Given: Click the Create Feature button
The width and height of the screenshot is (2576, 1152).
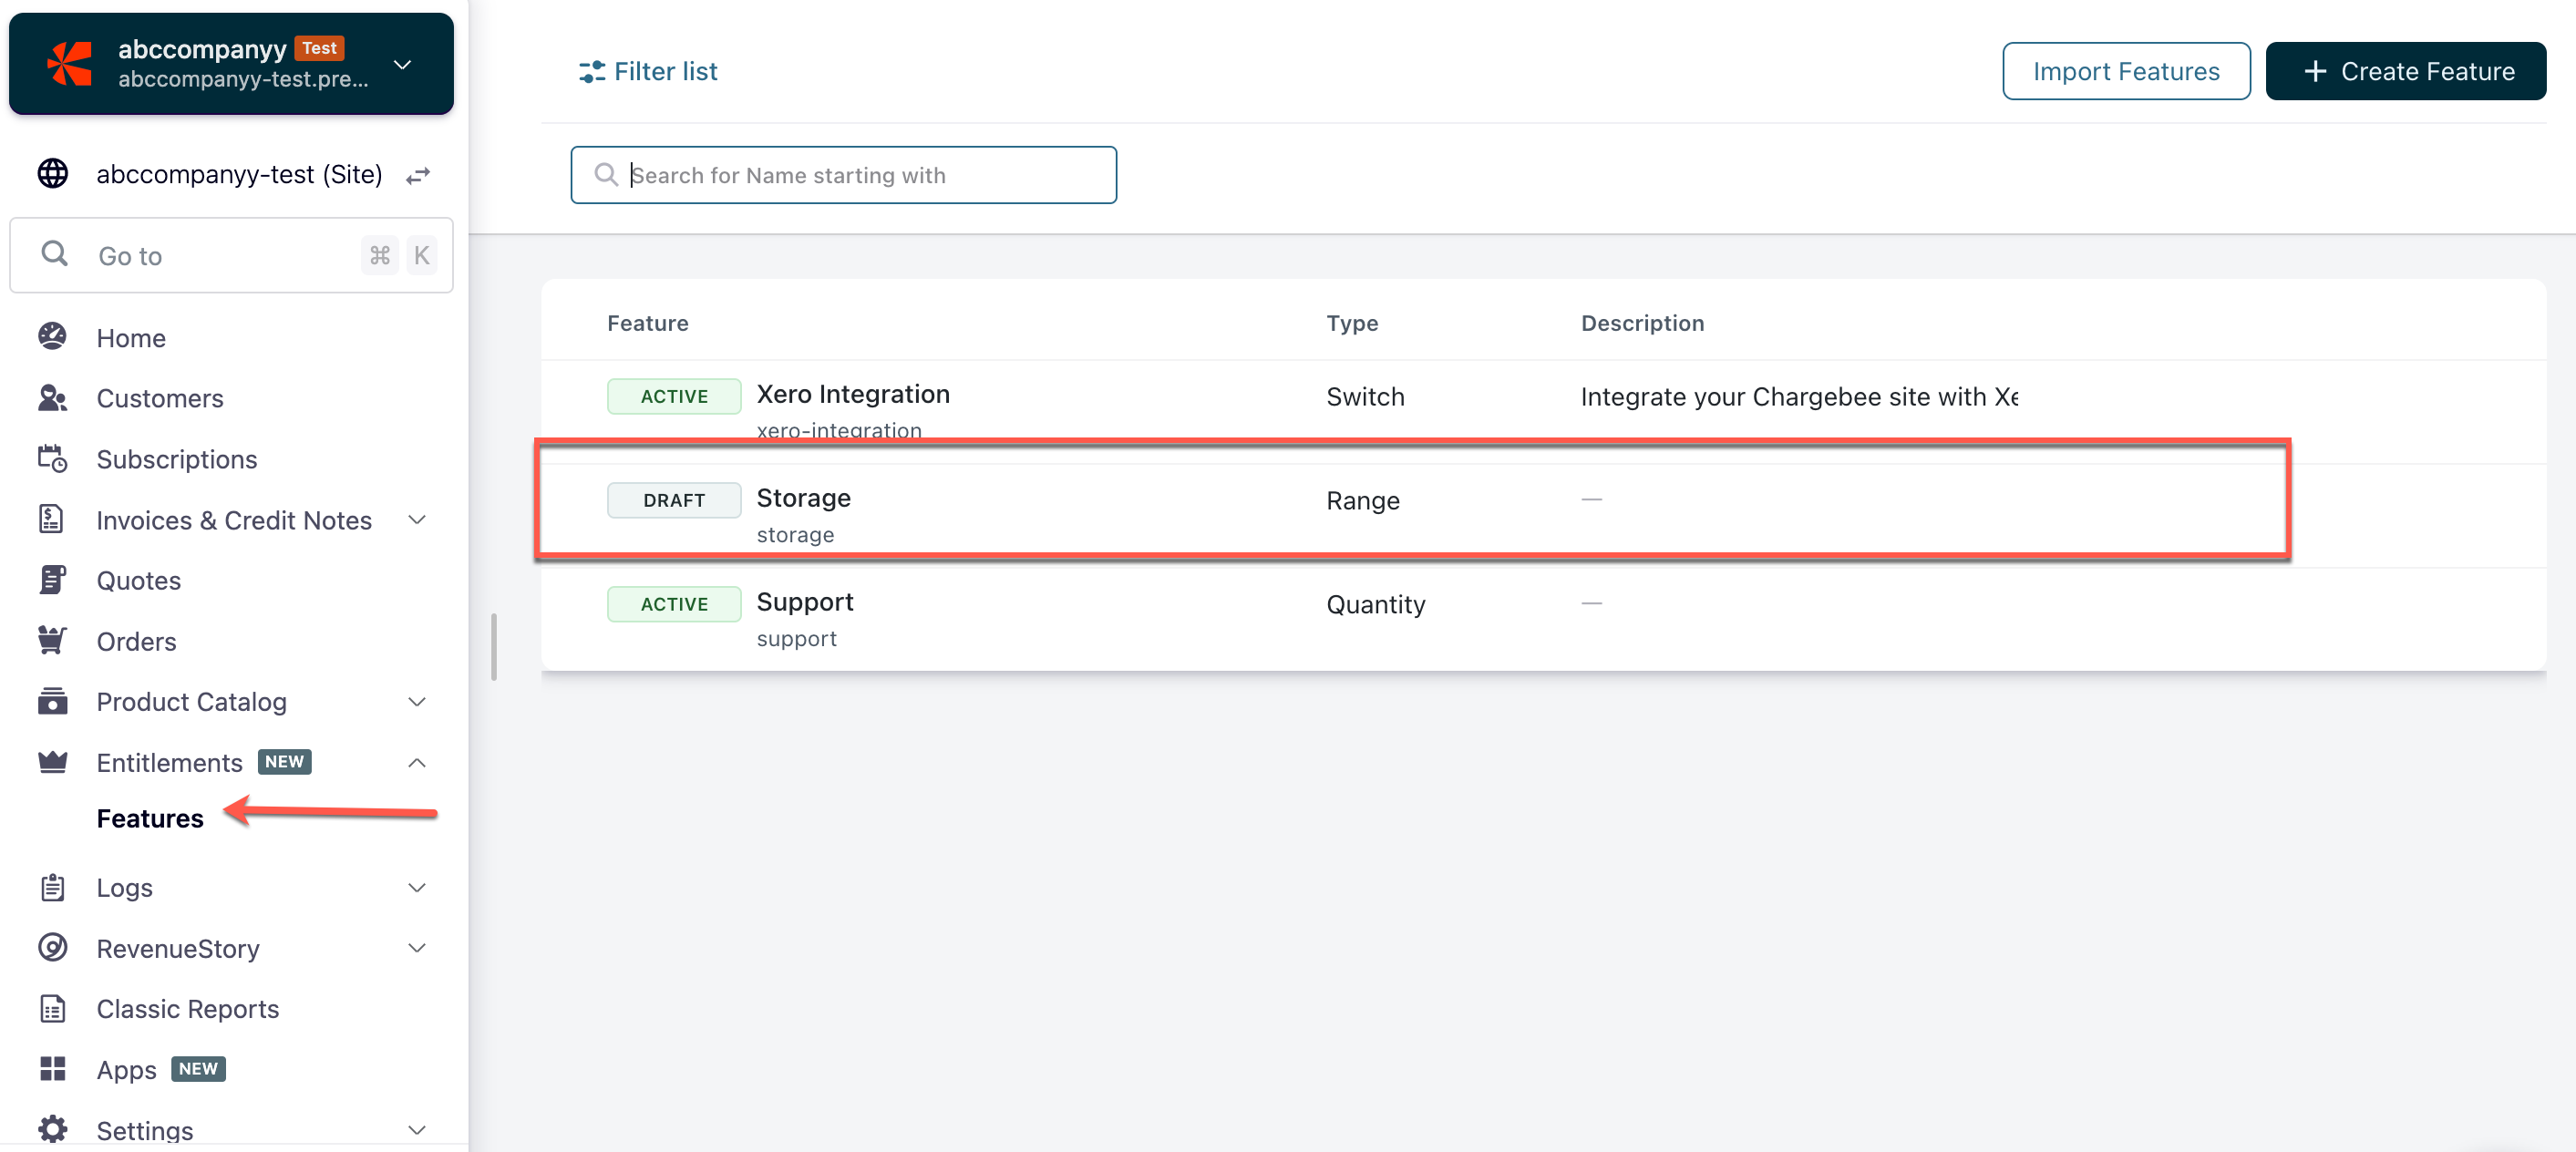Looking at the screenshot, I should (x=2405, y=71).
